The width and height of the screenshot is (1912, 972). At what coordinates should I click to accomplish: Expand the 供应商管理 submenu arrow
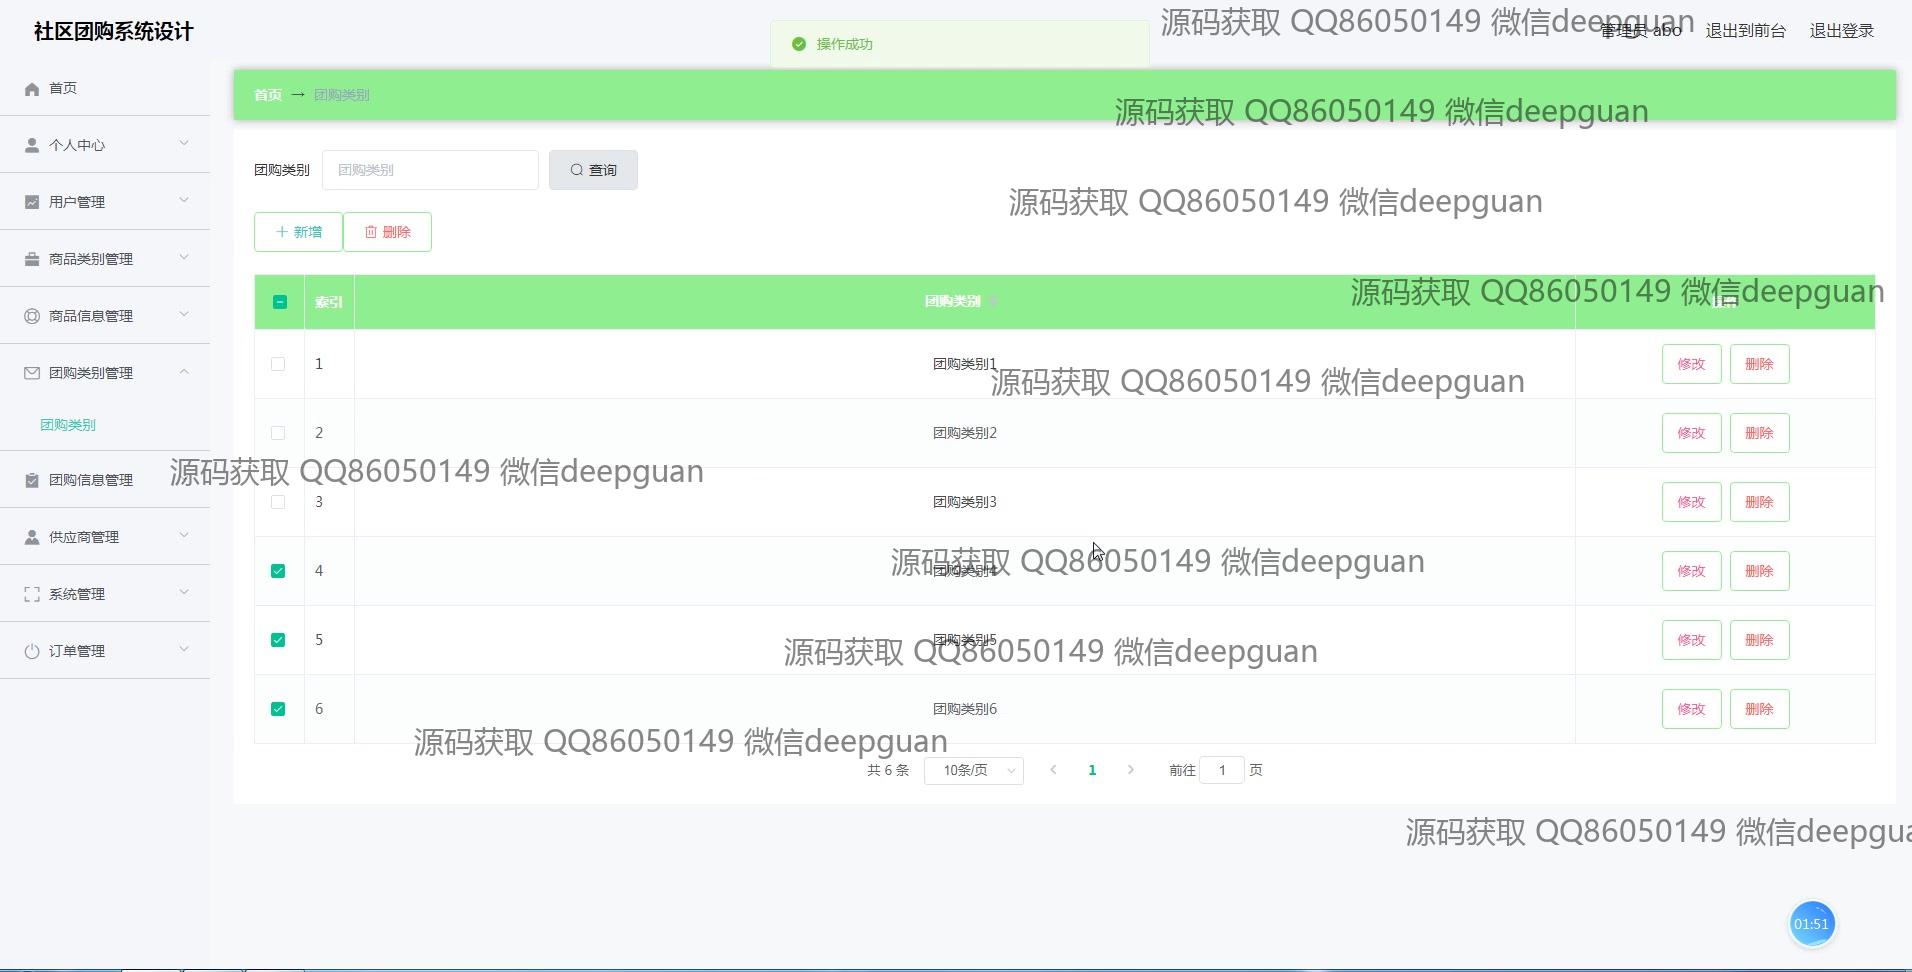(184, 536)
